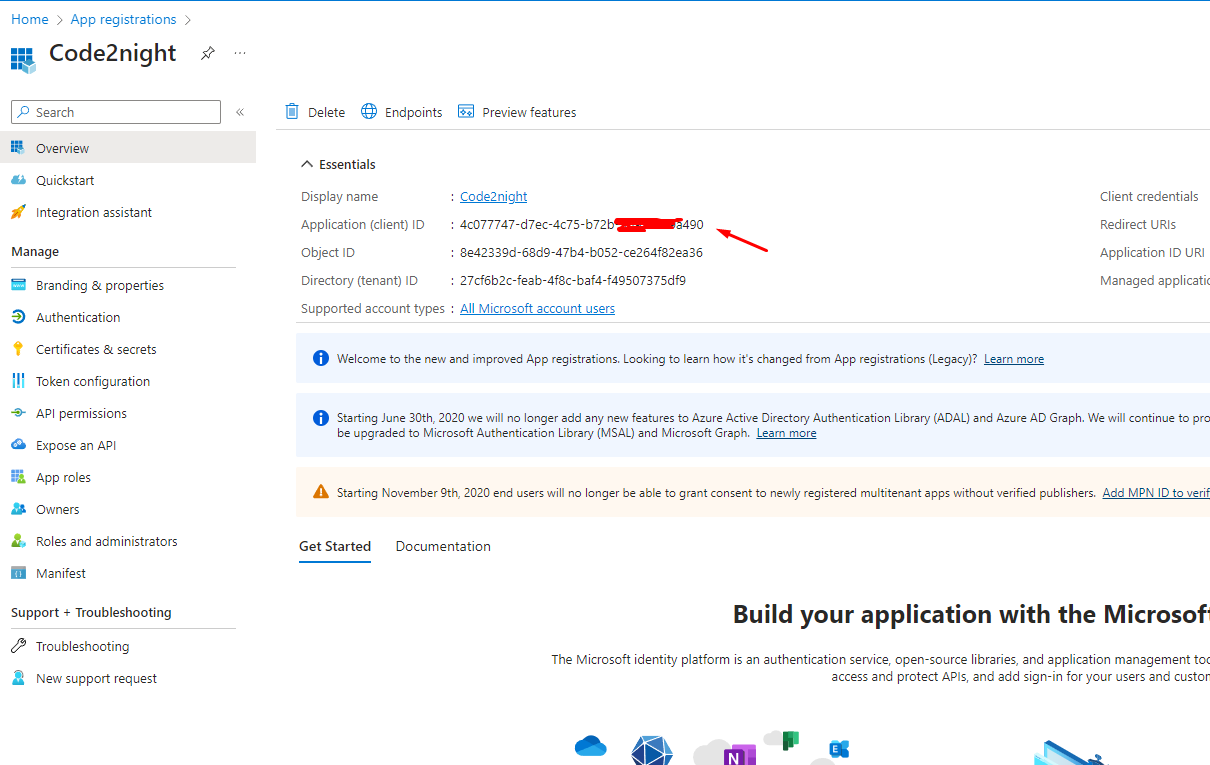Select the Directory (tenant) ID value
This screenshot has width=1210, height=765.
point(573,281)
